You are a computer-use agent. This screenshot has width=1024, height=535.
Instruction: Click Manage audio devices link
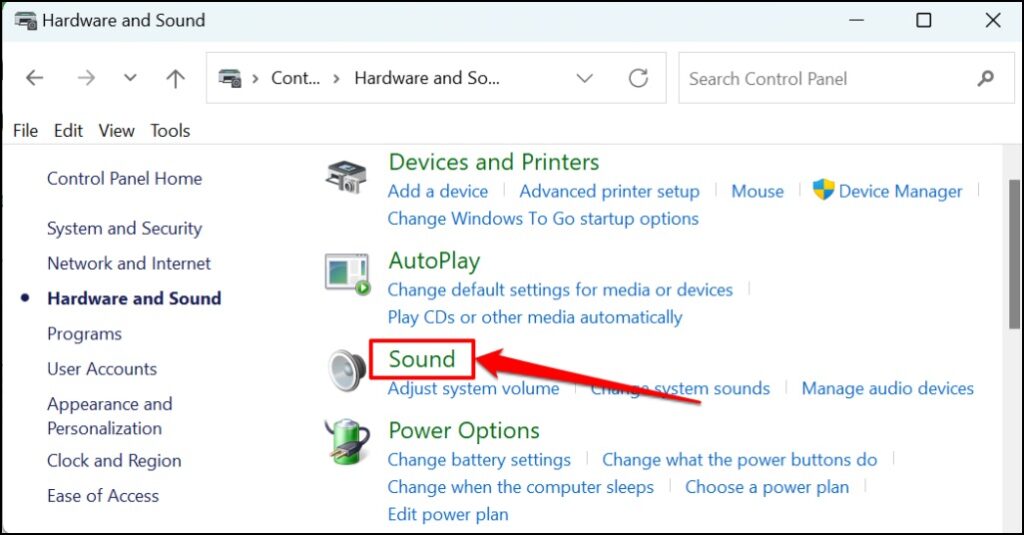(887, 388)
